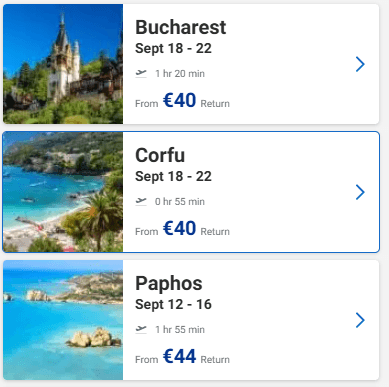Click the 1 hr 55 min flight duration
Image resolution: width=389 pixels, height=387 pixels.
[180, 330]
